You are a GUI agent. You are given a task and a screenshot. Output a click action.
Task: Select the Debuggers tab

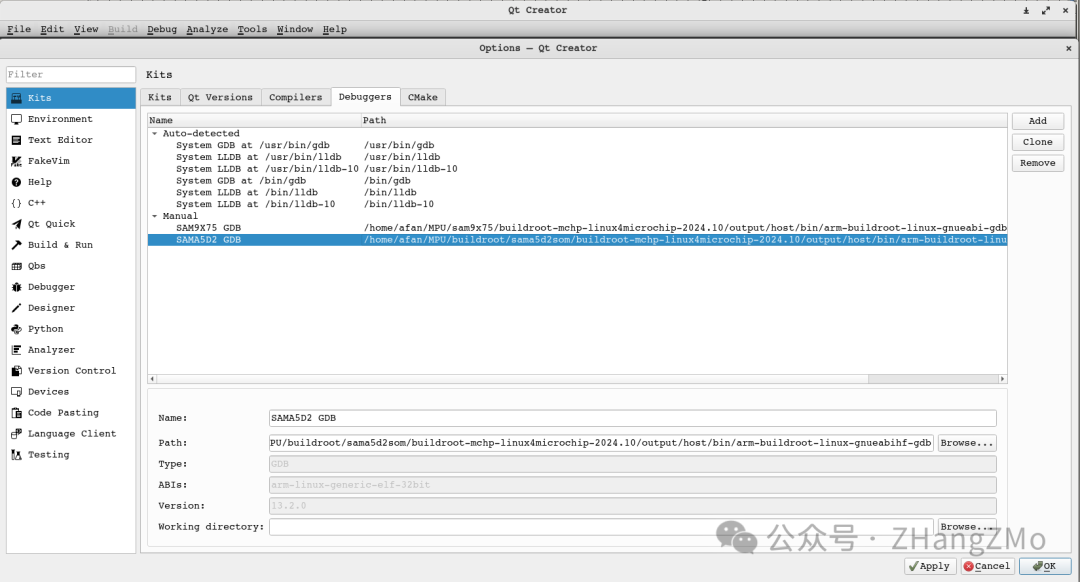coord(365,96)
